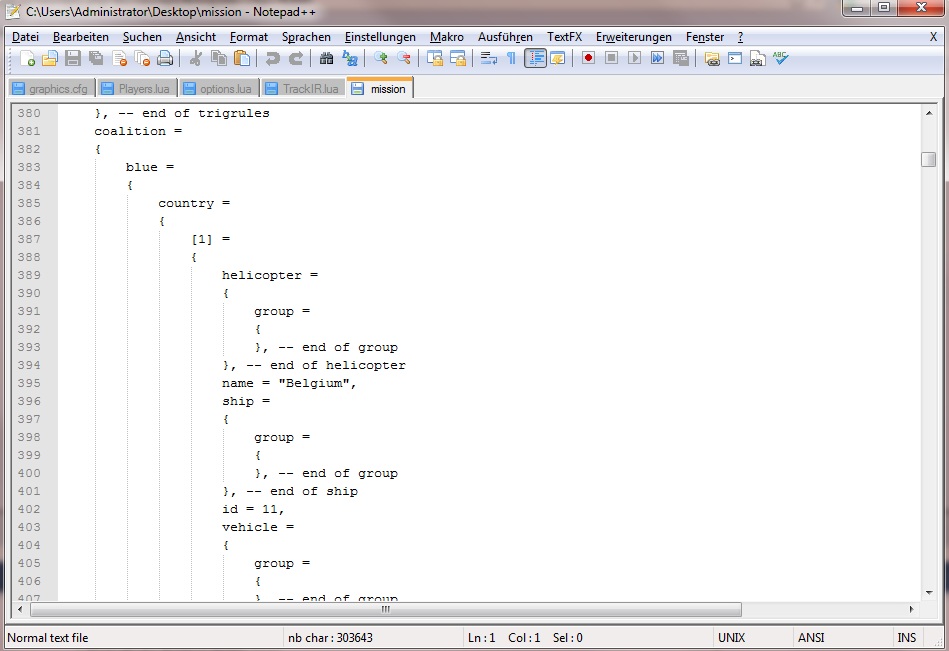
Task: Print the document via printer icon
Action: pyautogui.click(x=165, y=58)
